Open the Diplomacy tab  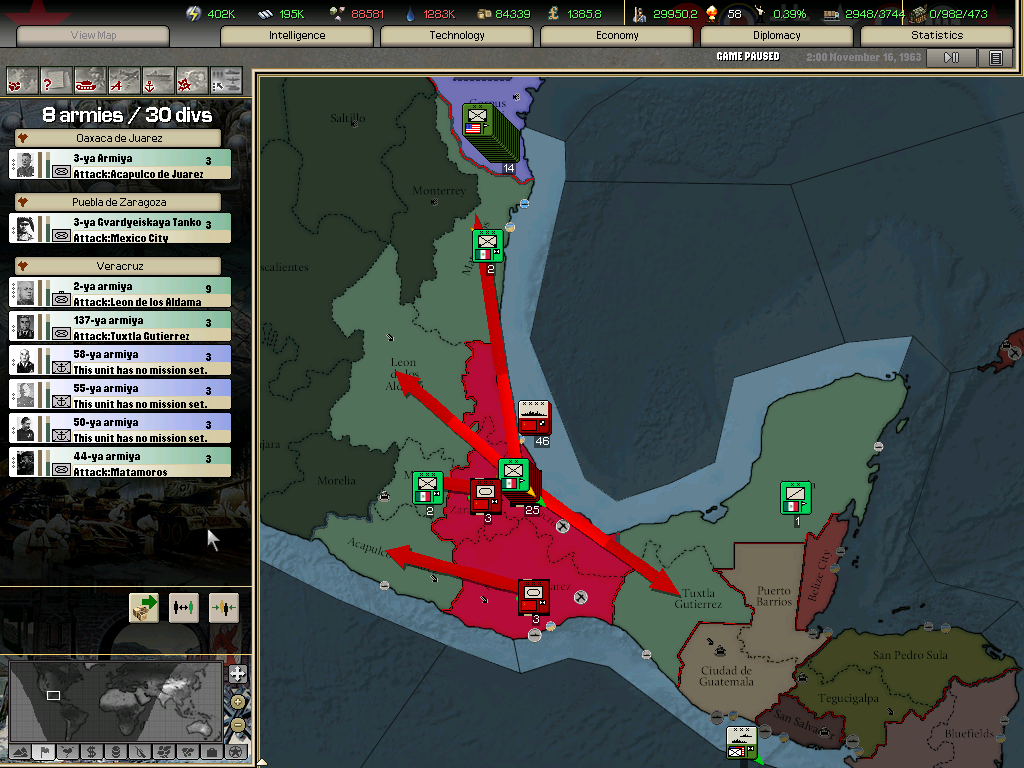776,36
